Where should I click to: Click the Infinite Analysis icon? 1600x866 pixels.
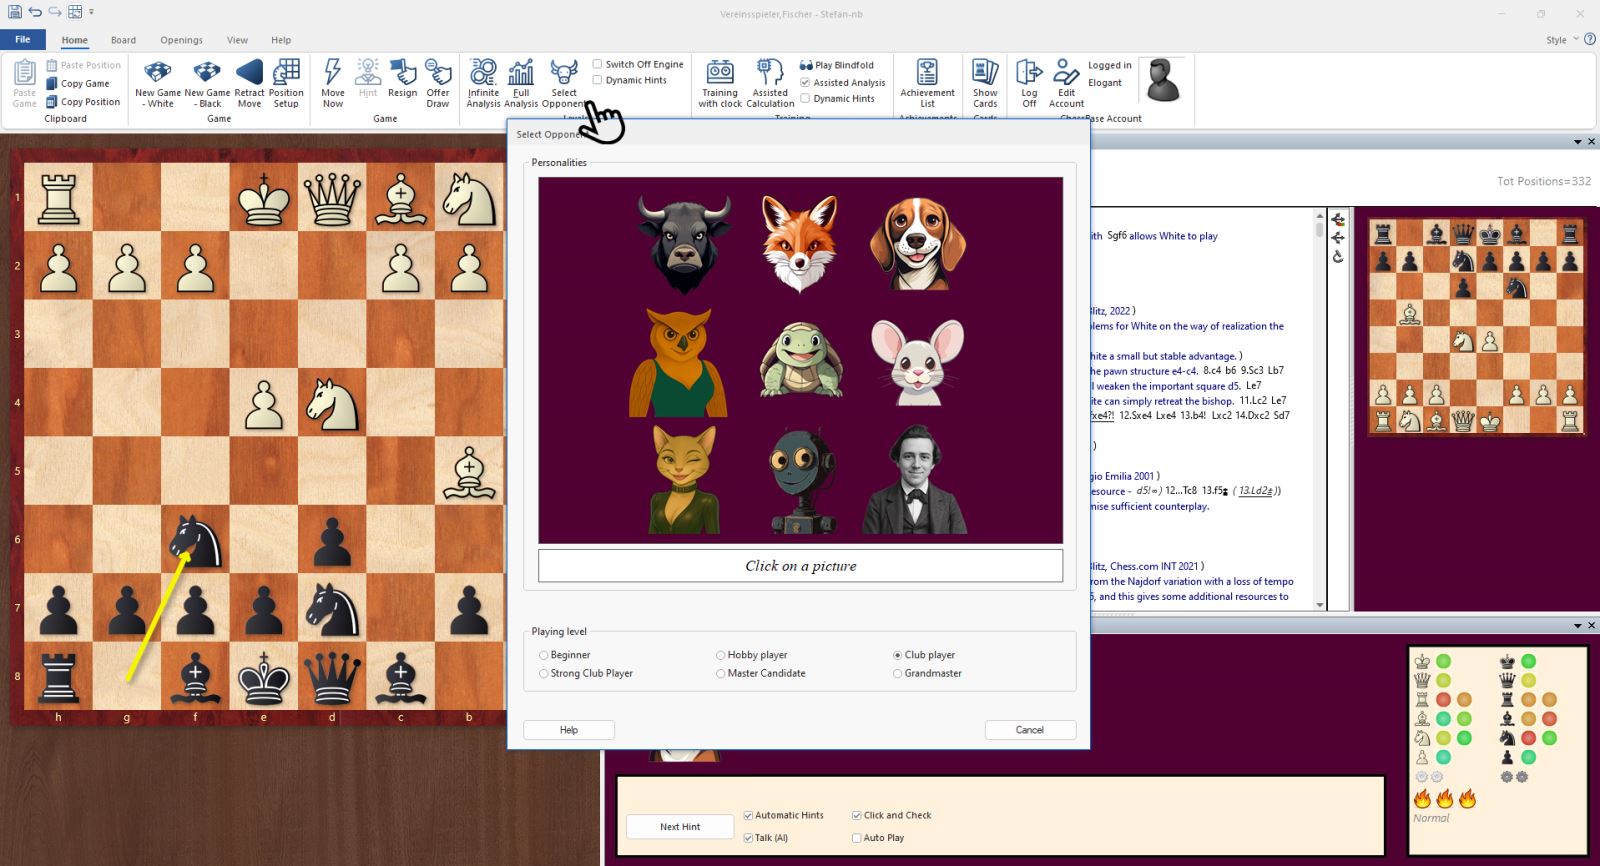pos(483,82)
